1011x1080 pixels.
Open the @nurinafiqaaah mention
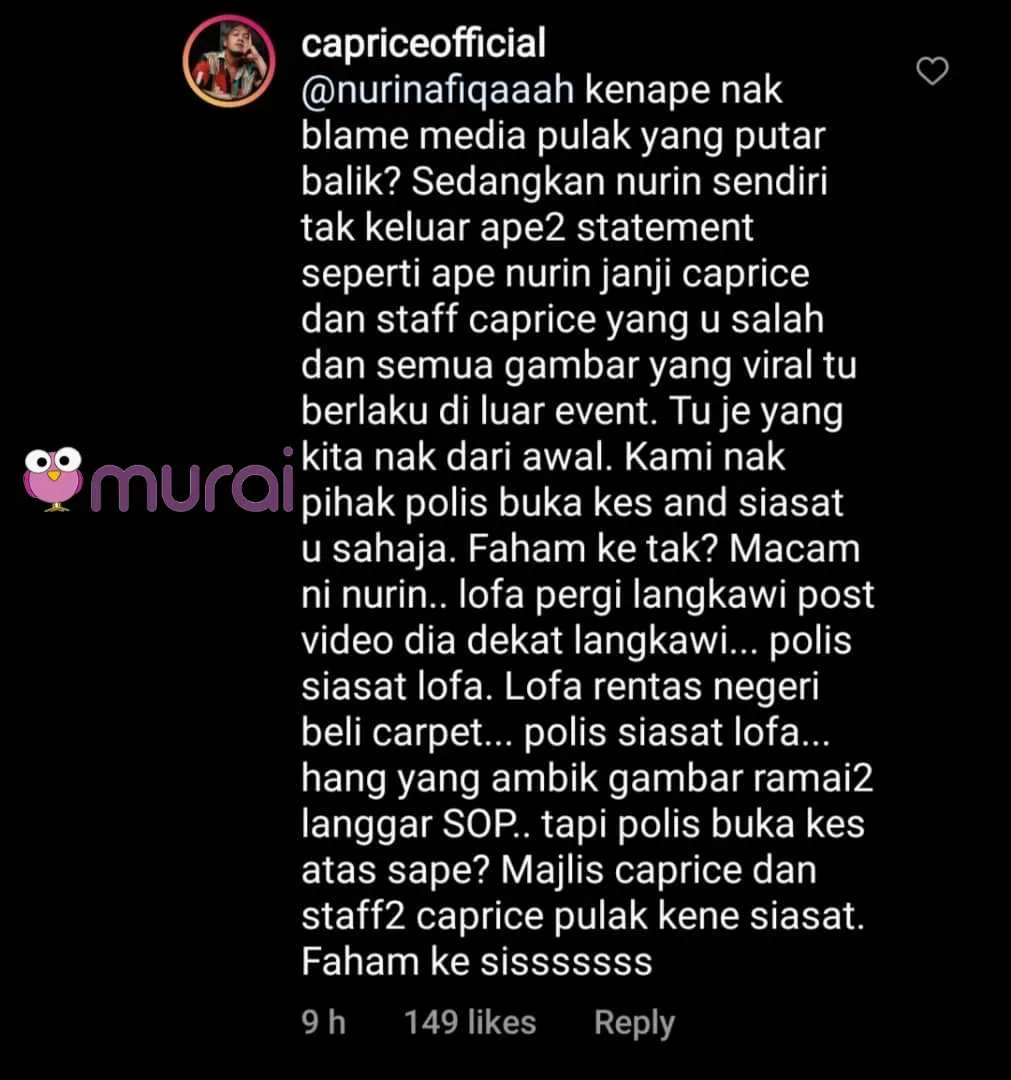tap(437, 90)
